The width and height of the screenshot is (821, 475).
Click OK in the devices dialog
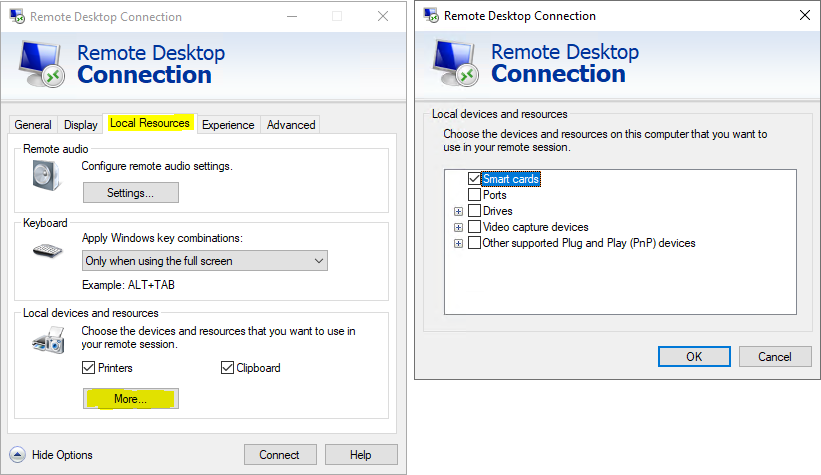[694, 357]
